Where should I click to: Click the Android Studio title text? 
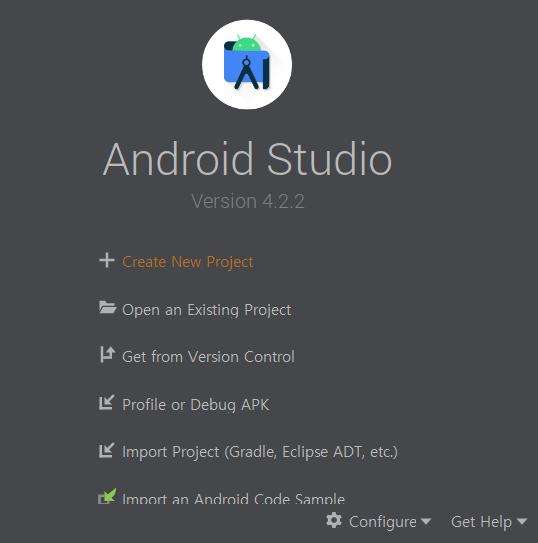[x=247, y=159]
